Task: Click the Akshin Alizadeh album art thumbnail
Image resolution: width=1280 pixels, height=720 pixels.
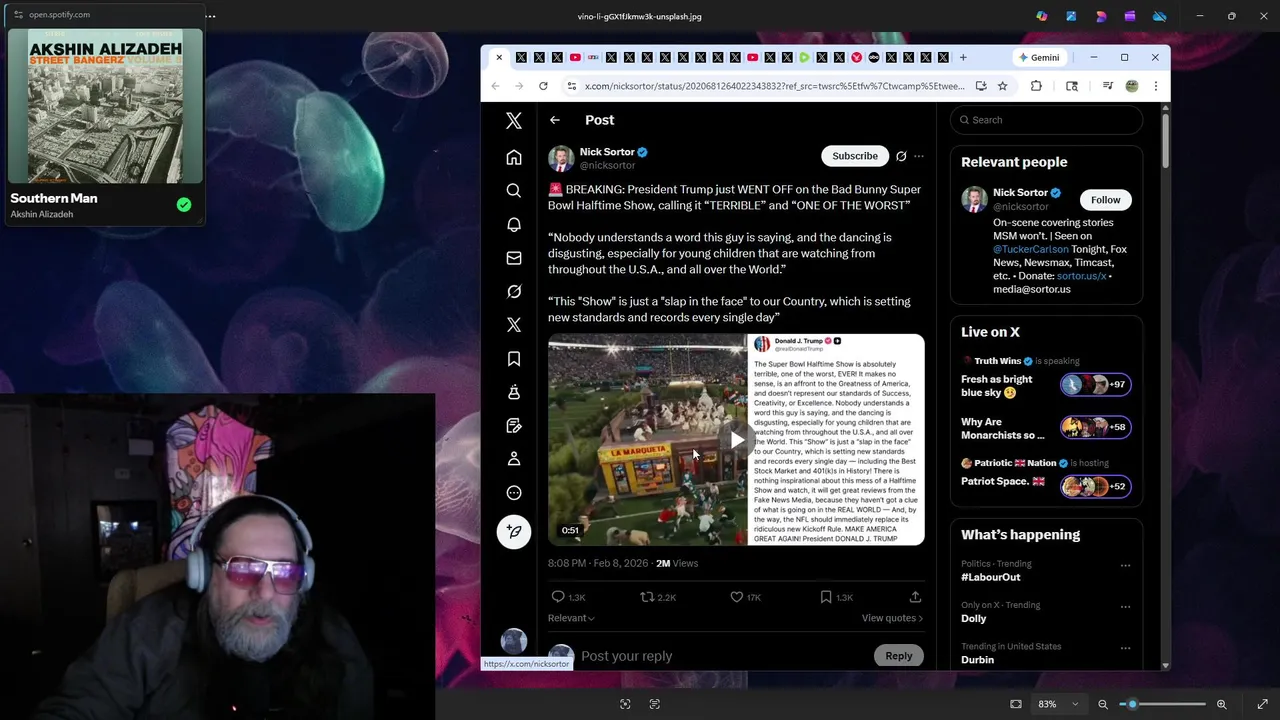Action: tap(105, 106)
